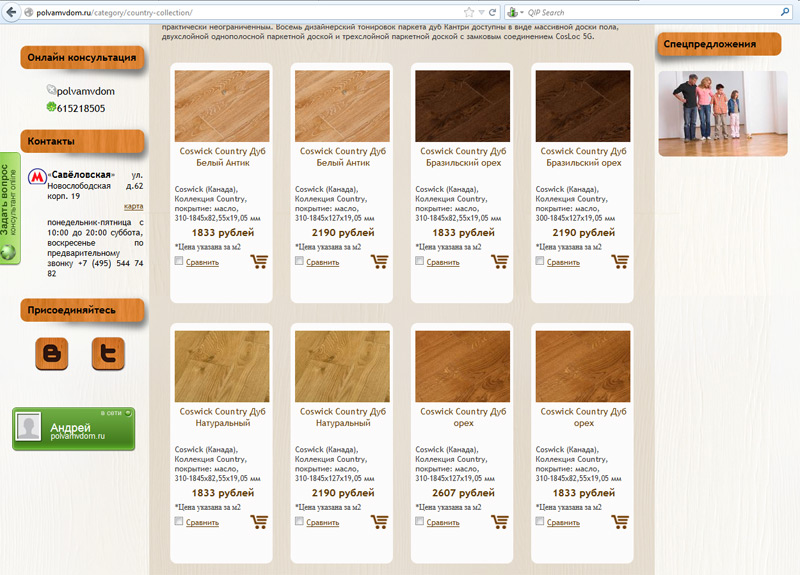Open the Спецпредложения section header
The image size is (800, 575).
[719, 44]
